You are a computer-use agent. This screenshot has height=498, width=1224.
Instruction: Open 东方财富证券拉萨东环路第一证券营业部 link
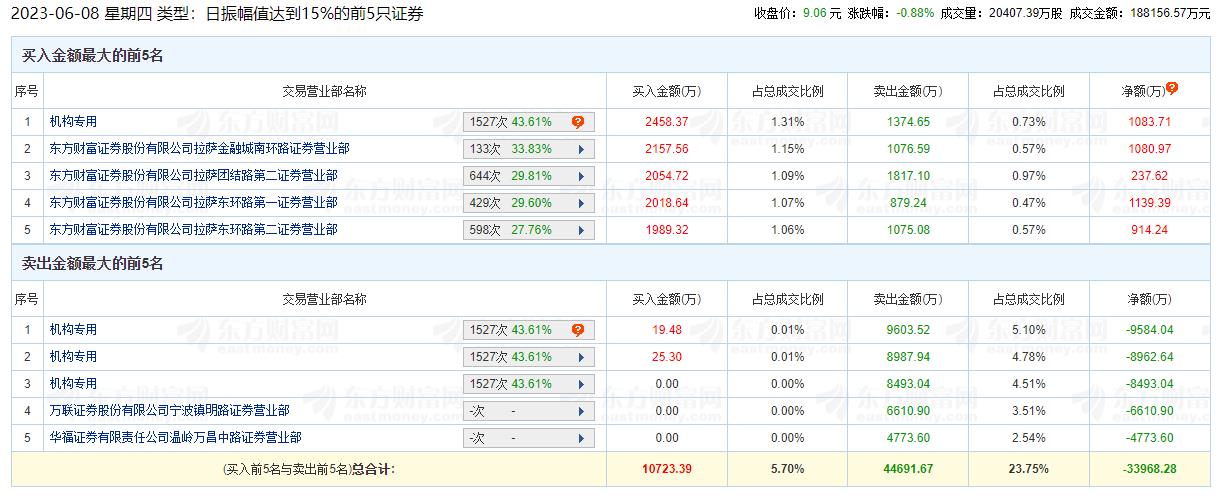coord(194,203)
